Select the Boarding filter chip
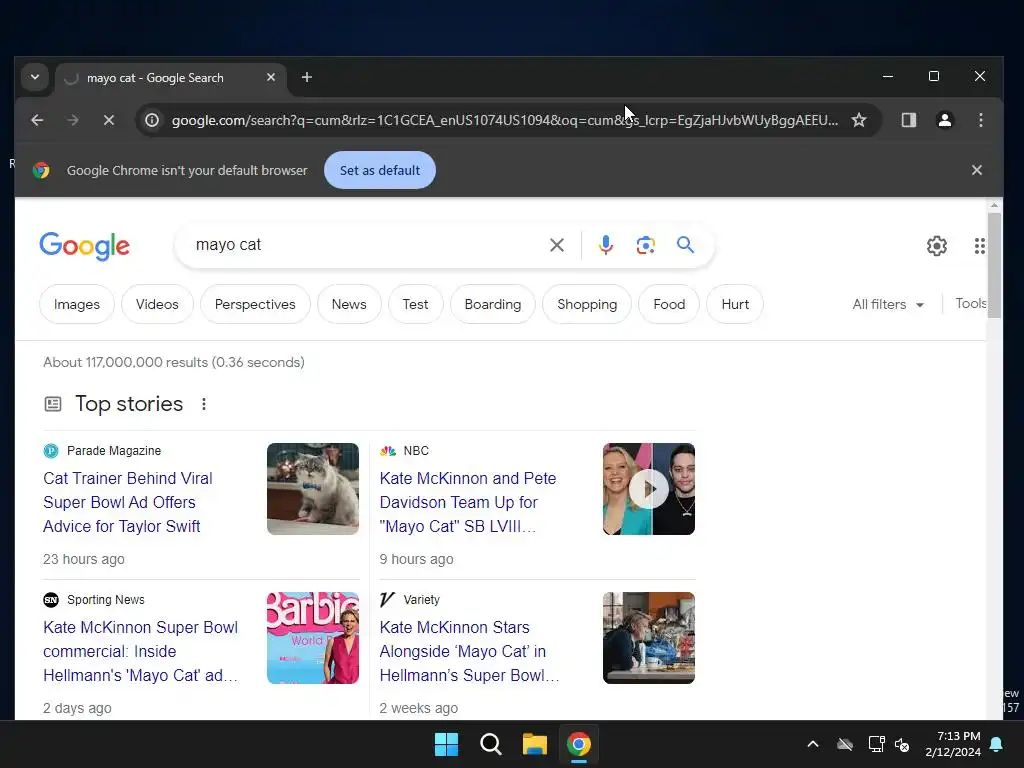Screen dimensions: 1024x768 (x=493, y=304)
